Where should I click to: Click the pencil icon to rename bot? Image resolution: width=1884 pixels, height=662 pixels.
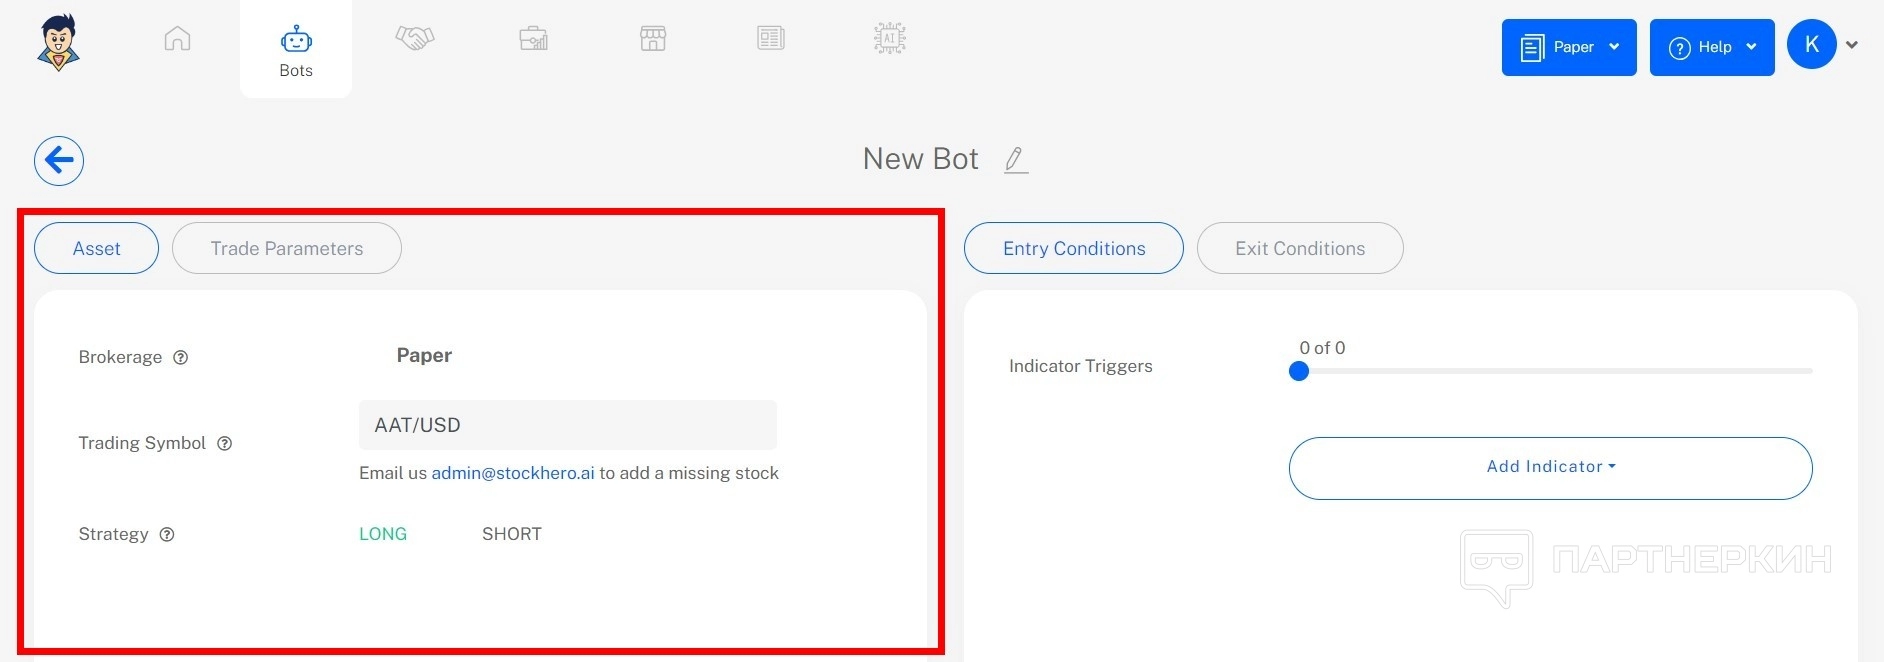tap(1015, 160)
